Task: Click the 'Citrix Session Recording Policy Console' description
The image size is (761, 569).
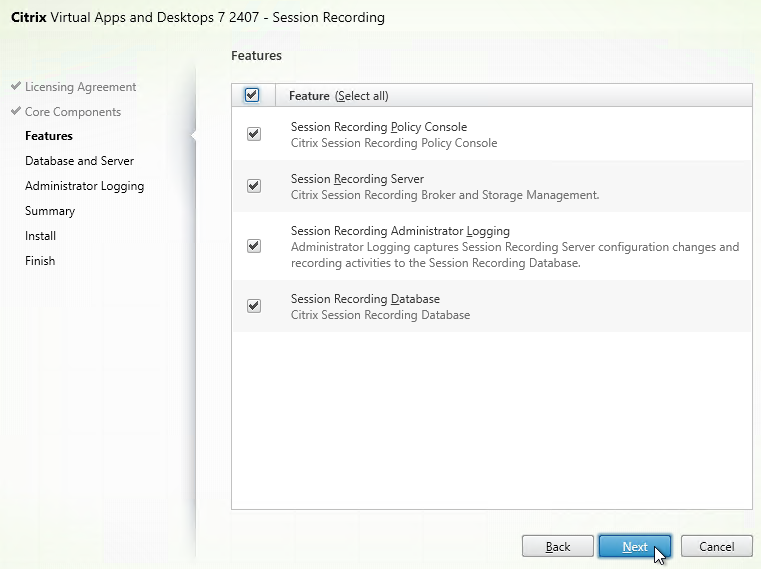Action: (x=394, y=143)
